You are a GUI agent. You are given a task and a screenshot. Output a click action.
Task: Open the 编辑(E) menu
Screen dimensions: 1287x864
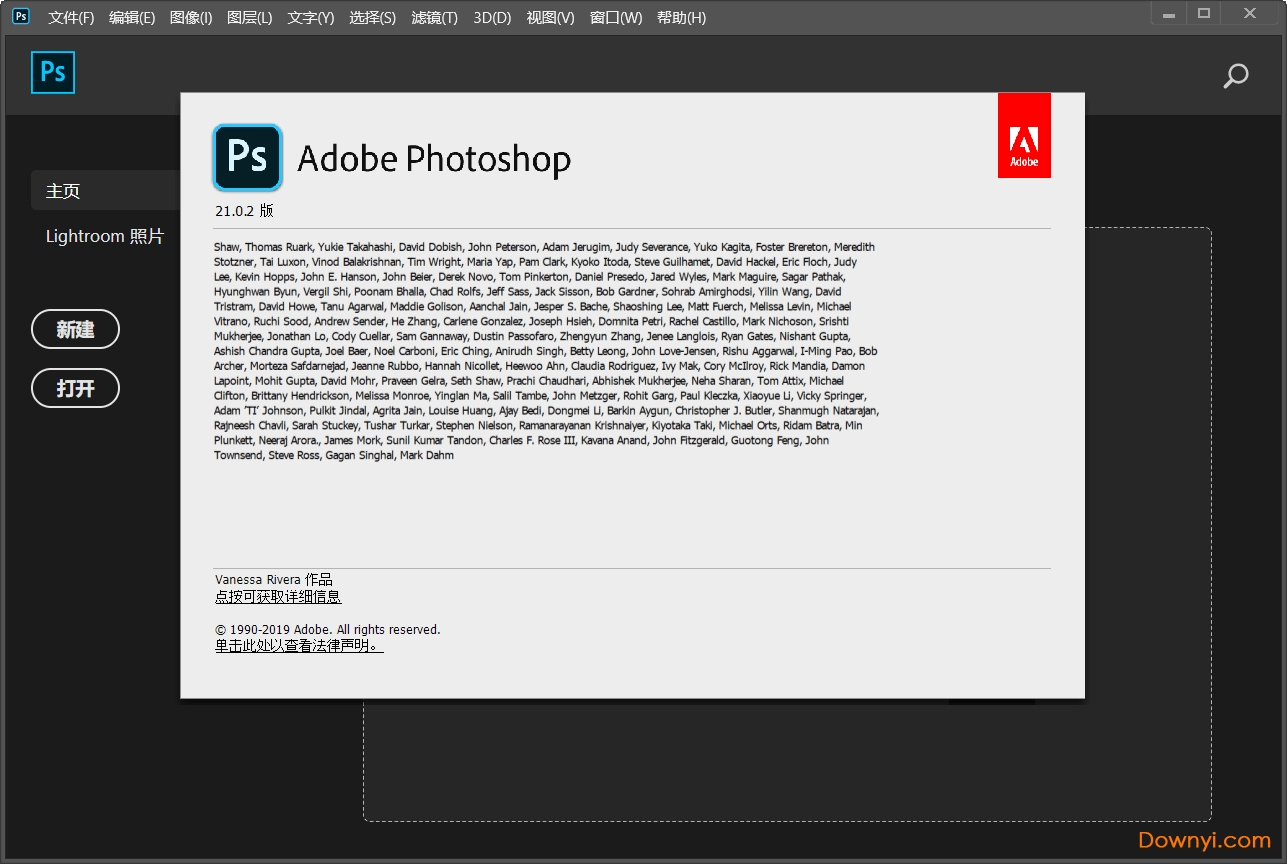[132, 18]
